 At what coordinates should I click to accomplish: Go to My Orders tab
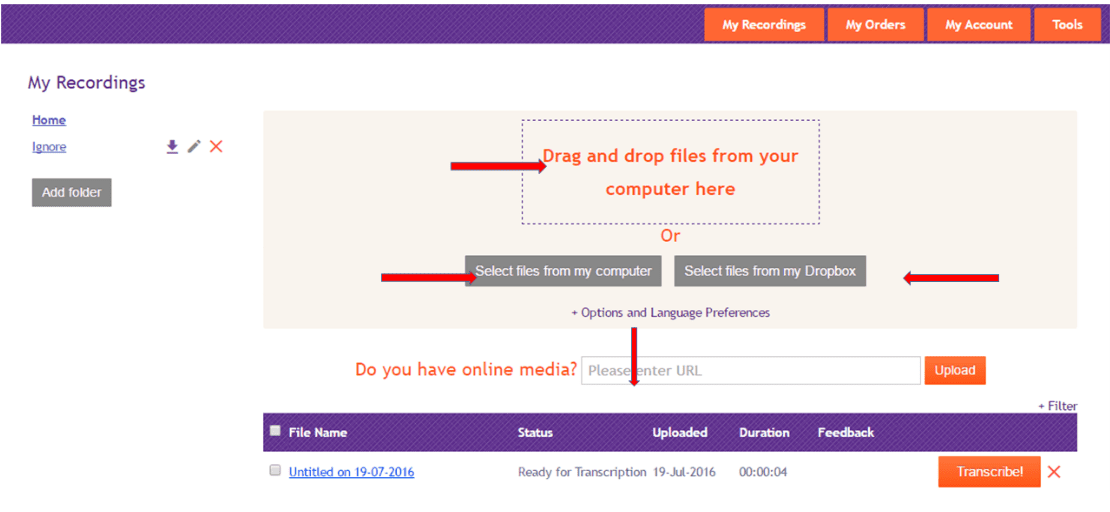tap(875, 25)
